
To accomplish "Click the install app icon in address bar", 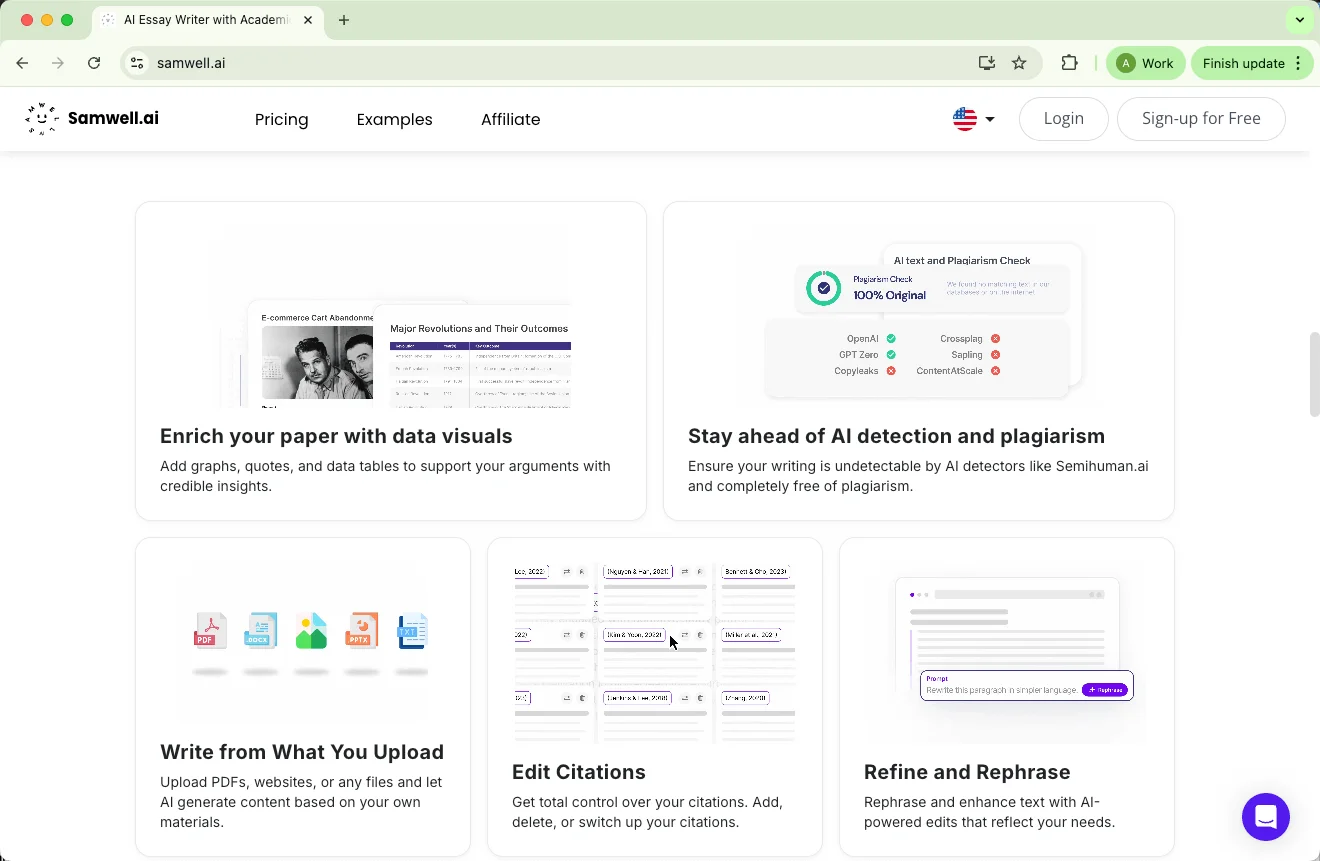I will [x=987, y=63].
